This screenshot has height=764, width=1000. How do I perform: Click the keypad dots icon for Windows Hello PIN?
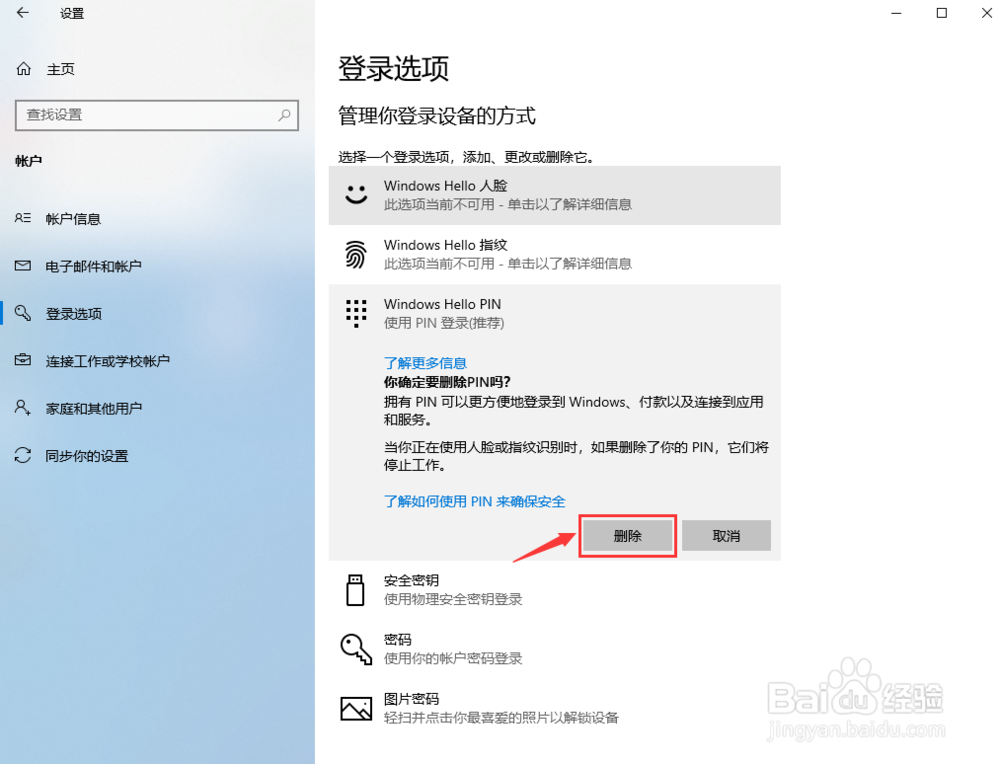click(356, 313)
